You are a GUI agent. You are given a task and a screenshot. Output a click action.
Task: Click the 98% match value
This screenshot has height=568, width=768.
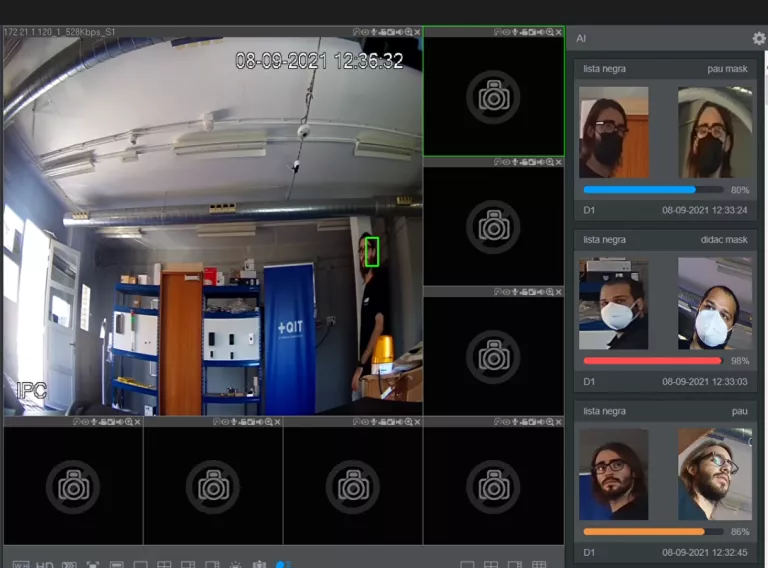740,361
